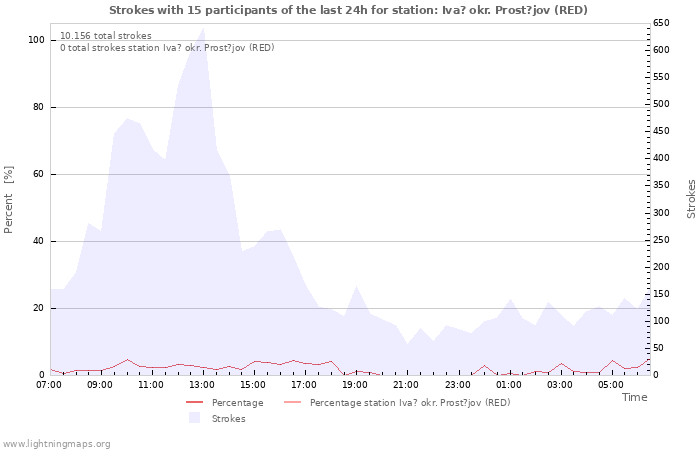This screenshot has width=700, height=450.
Task: Click the 10.156 total strokes text
Action: pyautogui.click(x=106, y=36)
